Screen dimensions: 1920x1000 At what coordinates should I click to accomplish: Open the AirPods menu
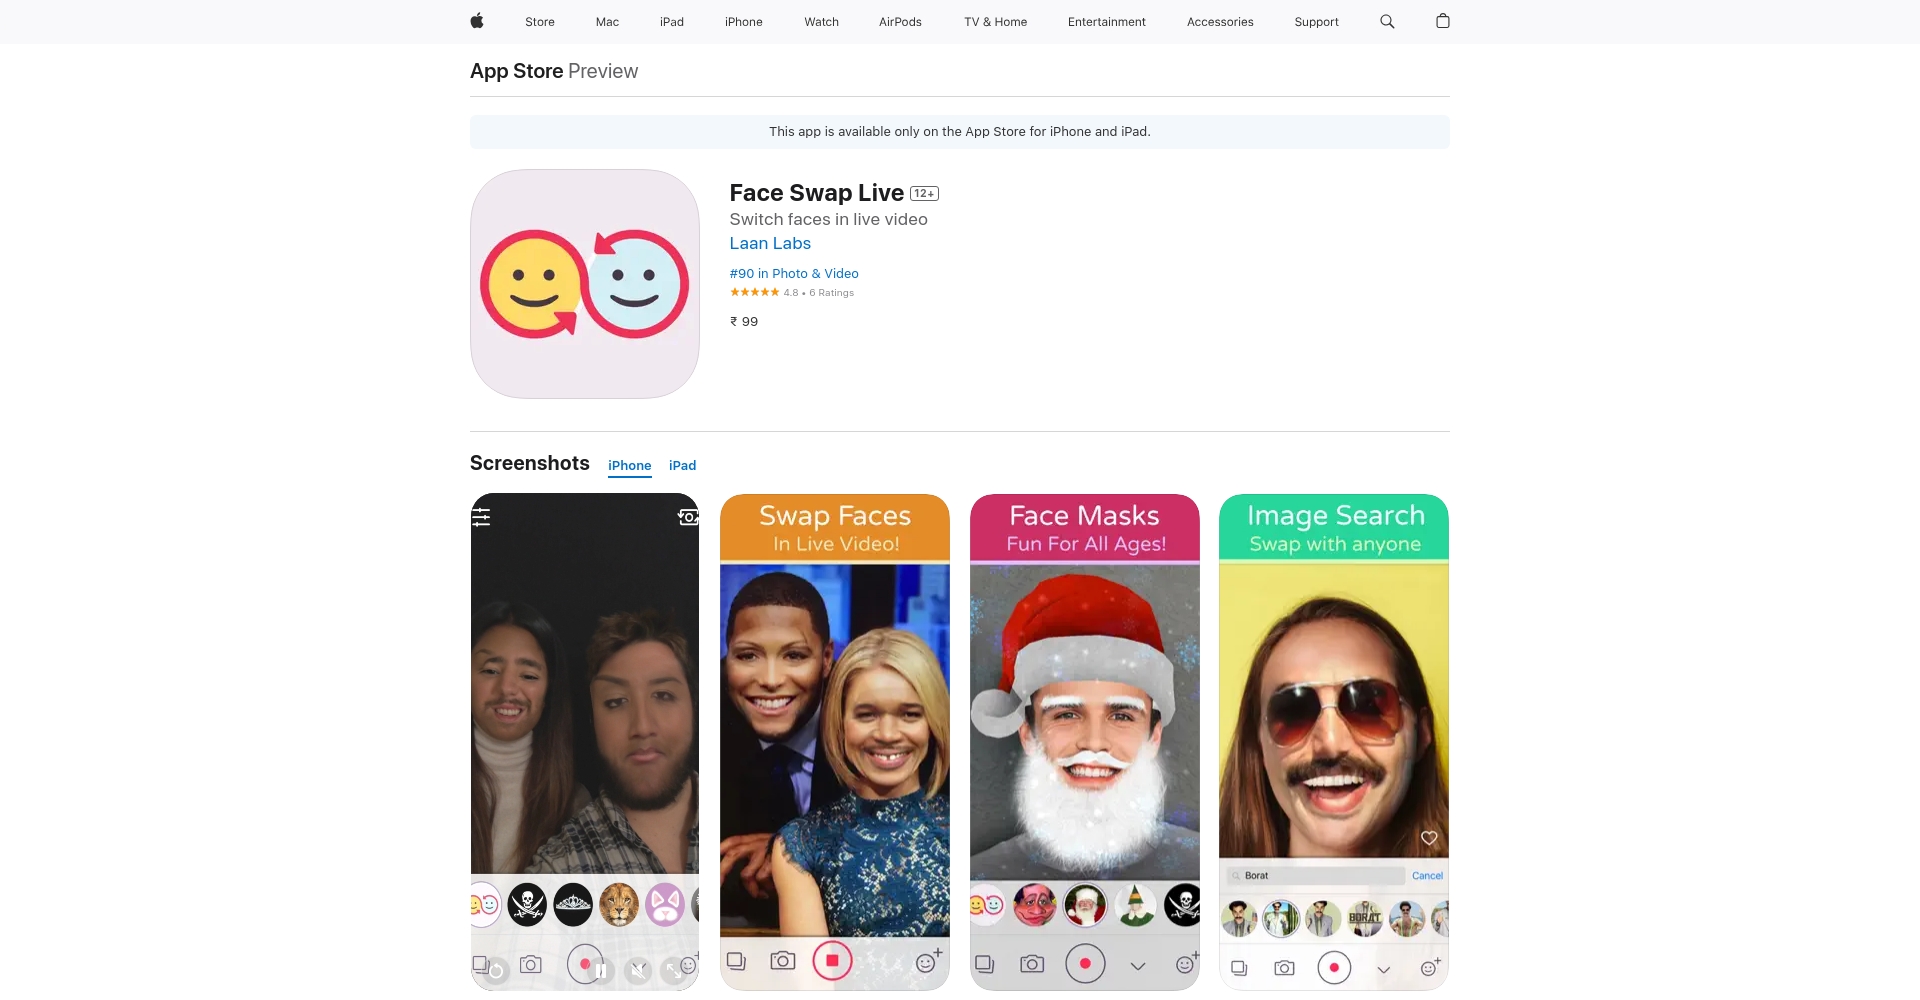click(x=900, y=22)
